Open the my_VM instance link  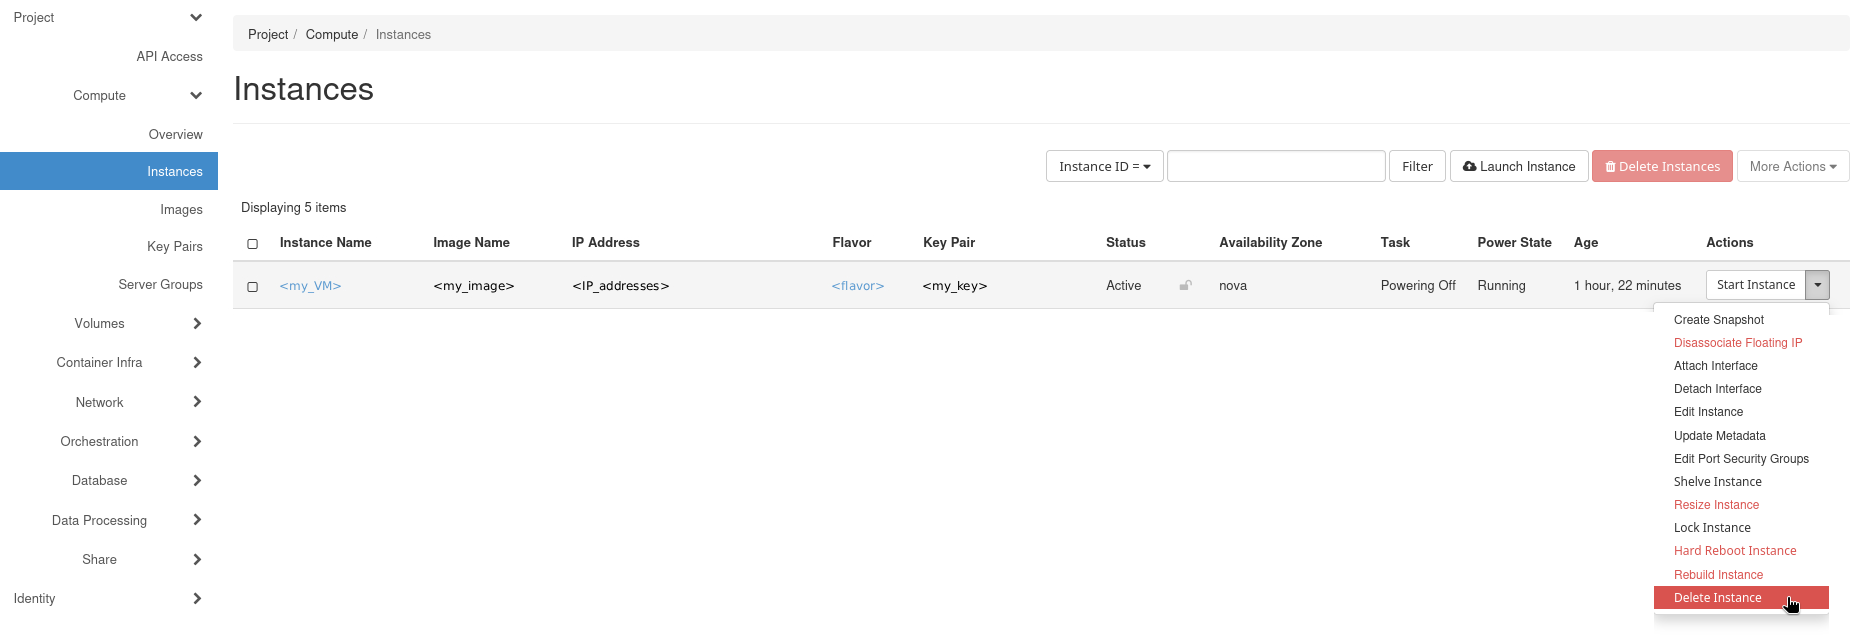coord(310,286)
